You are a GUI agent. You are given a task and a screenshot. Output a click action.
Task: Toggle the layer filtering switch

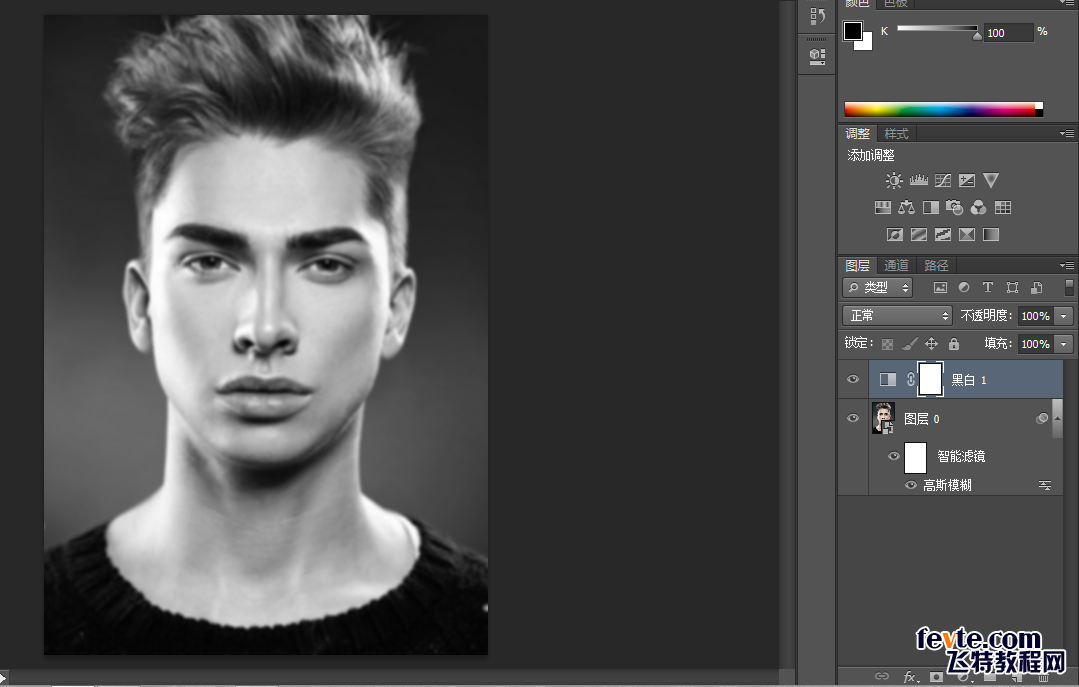pos(1069,287)
